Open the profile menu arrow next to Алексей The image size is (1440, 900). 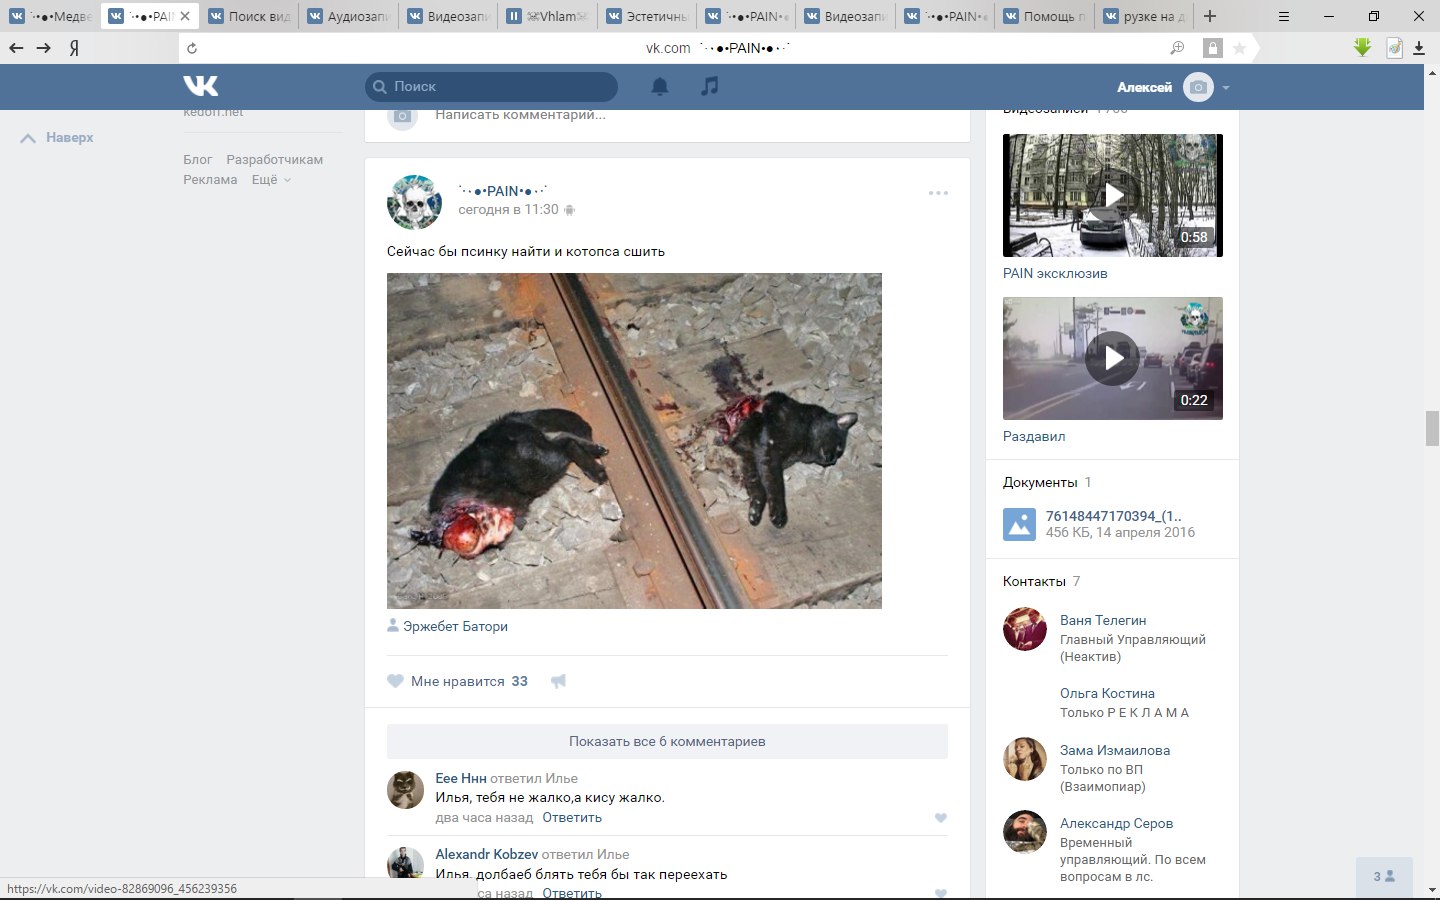[x=1225, y=88]
